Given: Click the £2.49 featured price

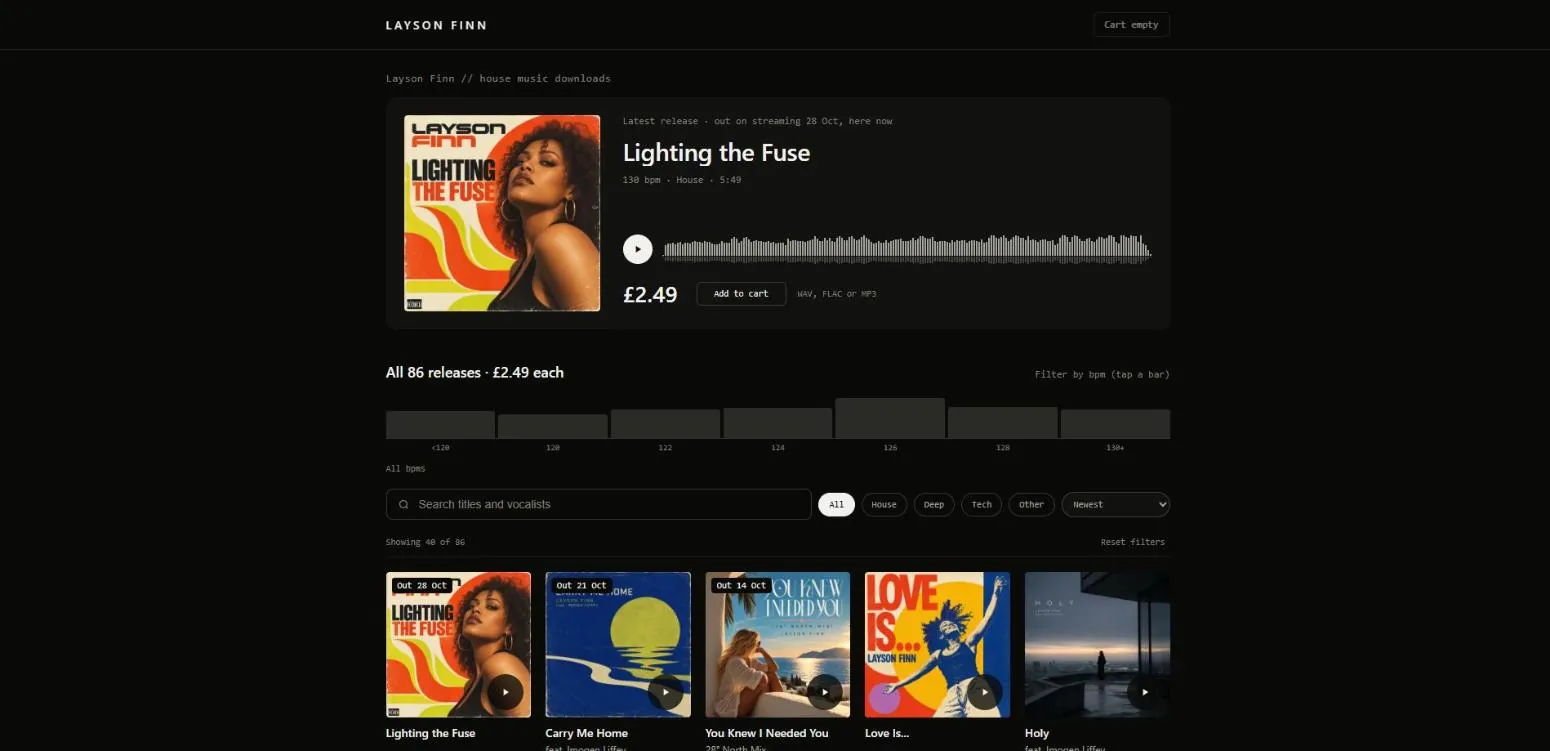Looking at the screenshot, I should [650, 294].
